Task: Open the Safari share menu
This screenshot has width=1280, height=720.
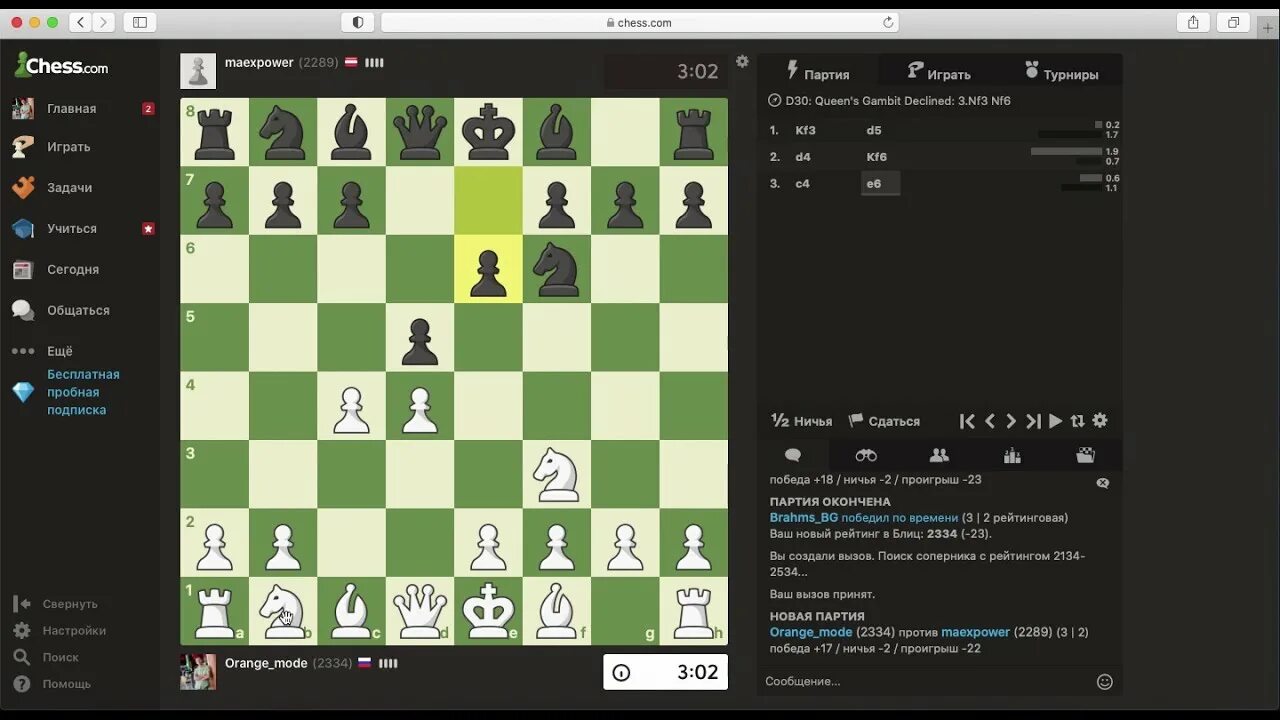Action: (1193, 22)
